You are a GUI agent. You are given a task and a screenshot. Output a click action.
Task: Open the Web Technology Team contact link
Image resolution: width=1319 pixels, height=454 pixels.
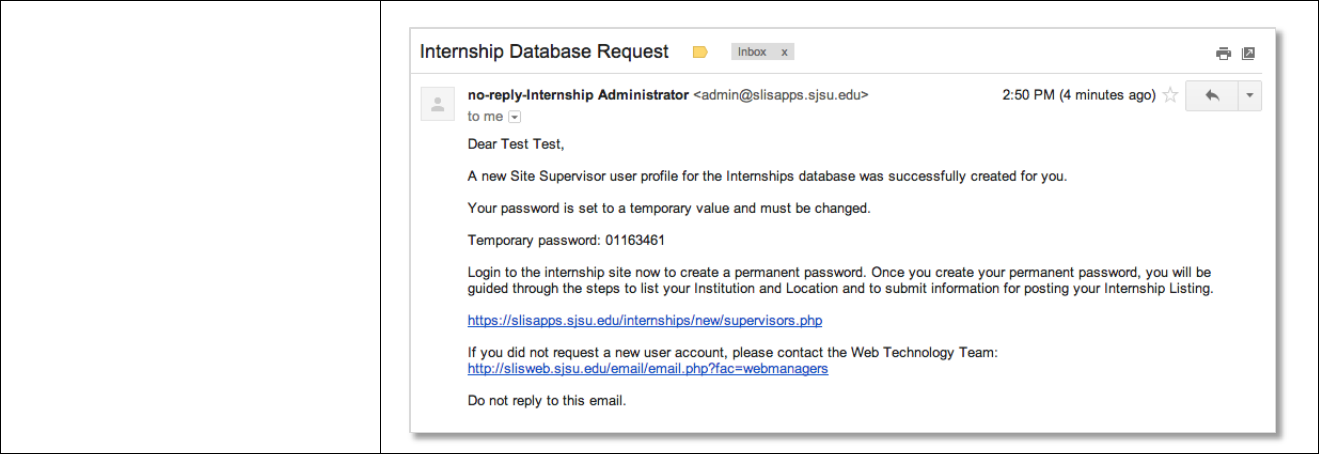coord(648,368)
